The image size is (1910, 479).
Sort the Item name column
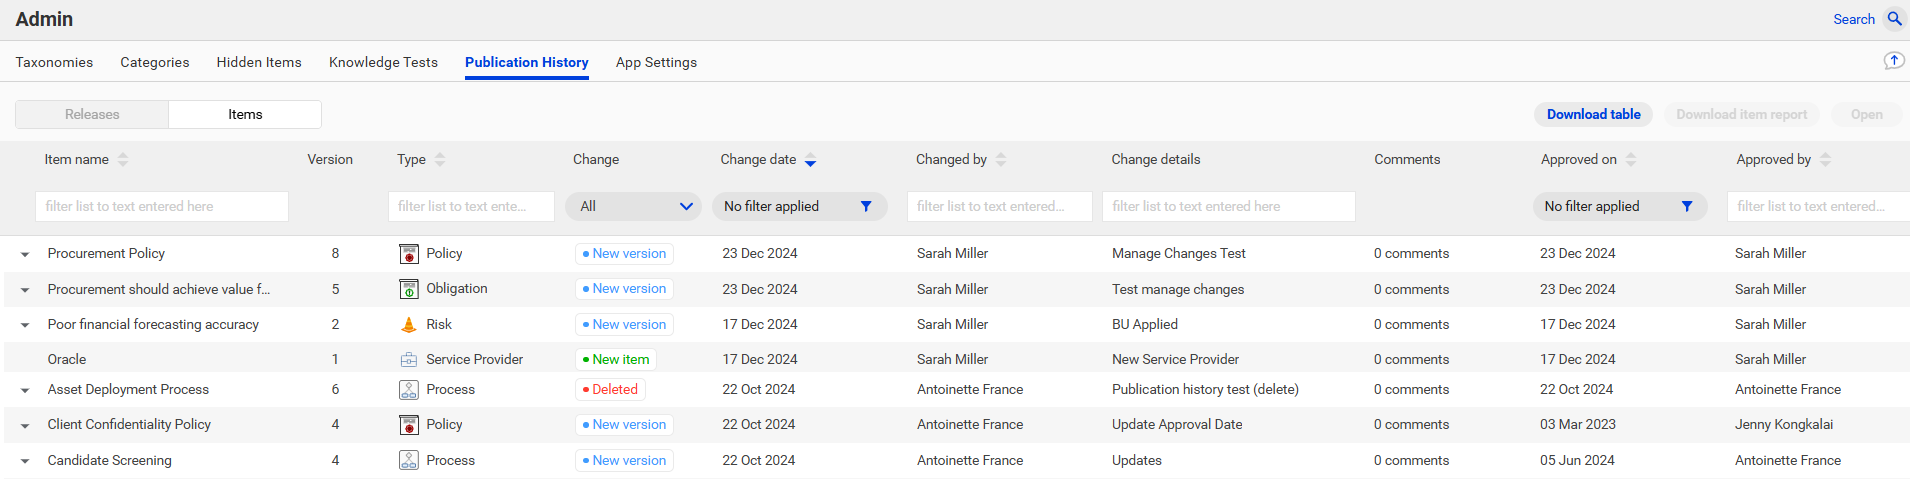pyautogui.click(x=123, y=159)
